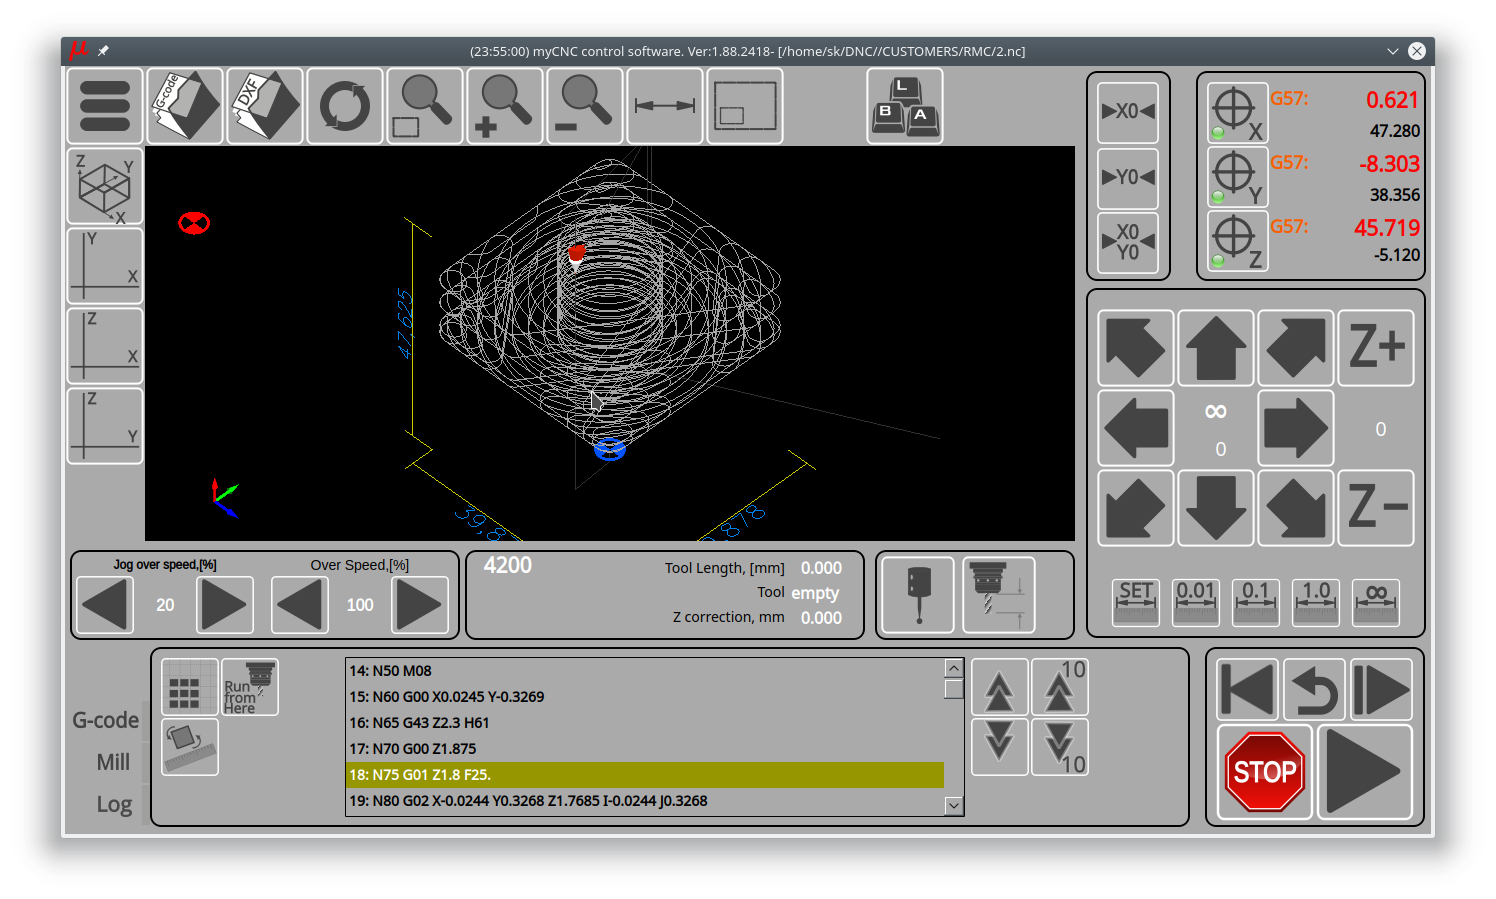
Task: Select the 1.0 jog step size
Action: click(1316, 603)
